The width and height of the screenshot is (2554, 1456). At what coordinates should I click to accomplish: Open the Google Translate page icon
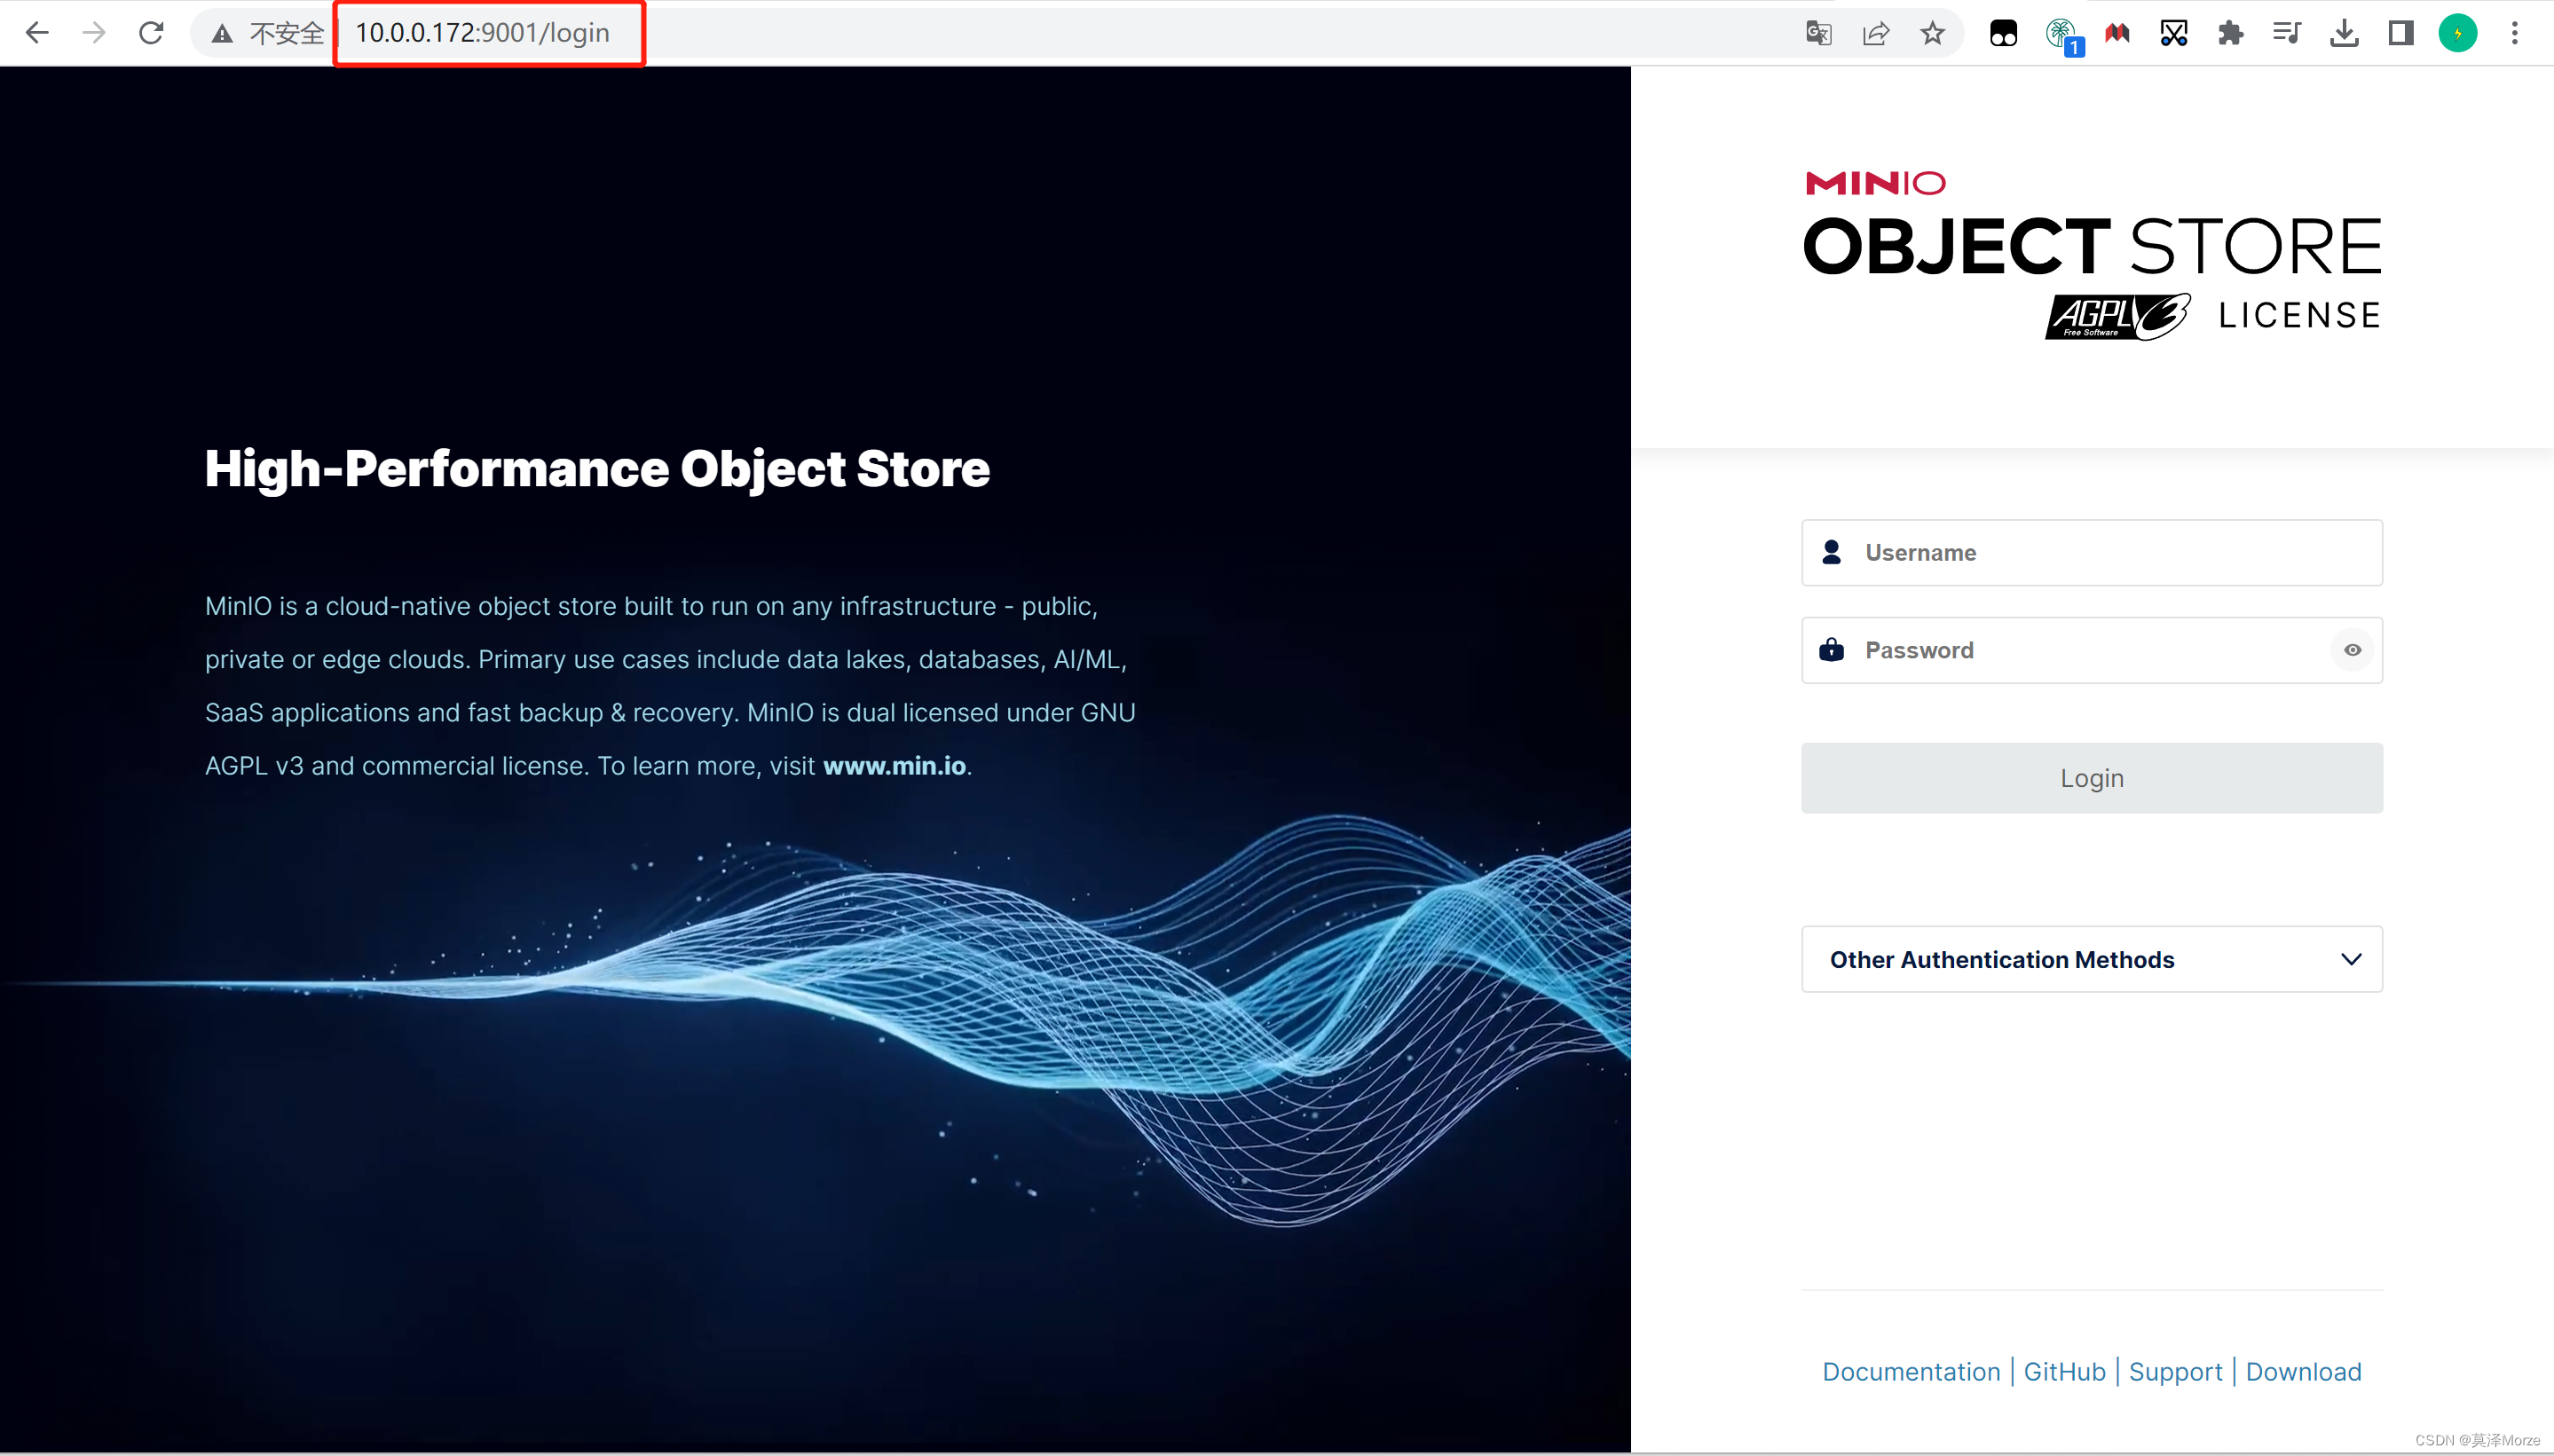click(1818, 33)
